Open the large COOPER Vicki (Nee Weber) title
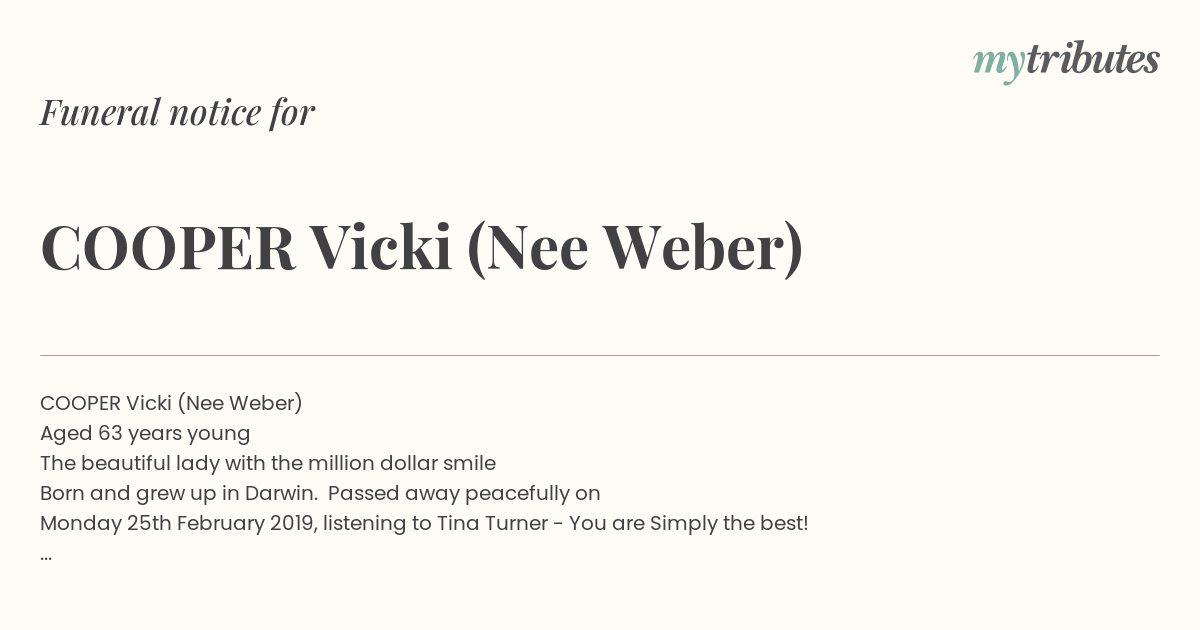 point(422,248)
